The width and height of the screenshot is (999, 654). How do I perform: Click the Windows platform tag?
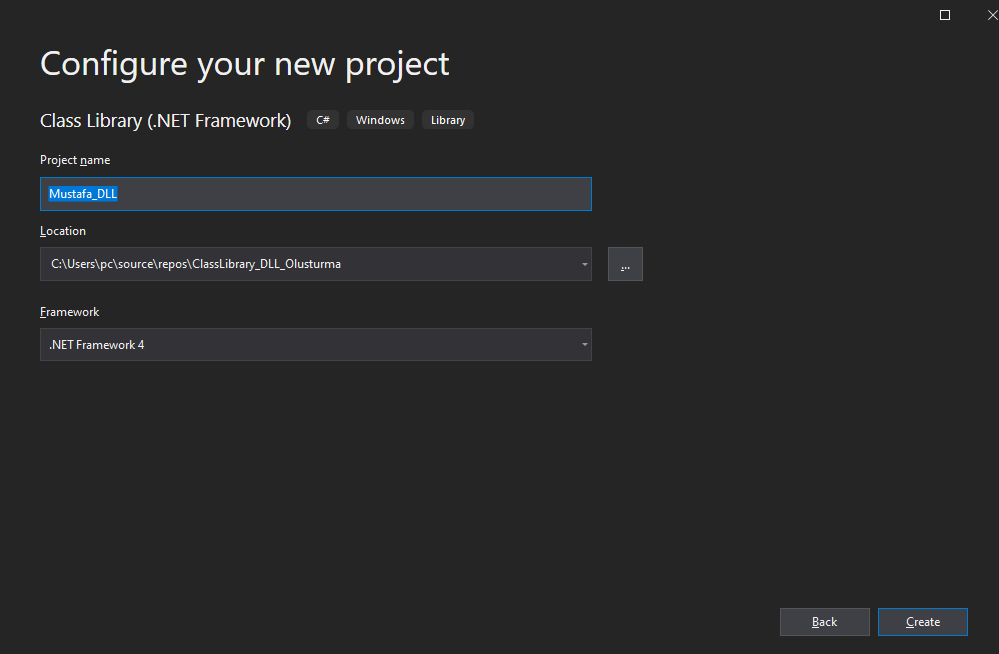(380, 120)
